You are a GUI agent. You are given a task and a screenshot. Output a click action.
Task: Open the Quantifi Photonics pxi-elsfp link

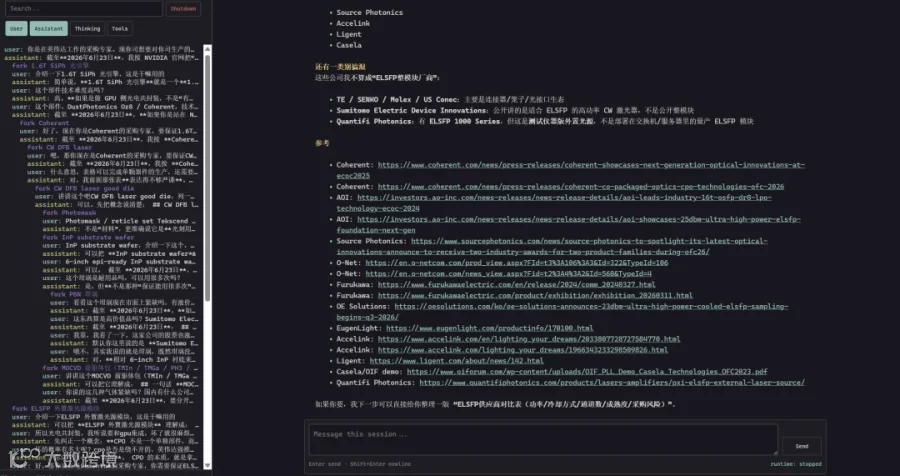[x=612, y=383]
